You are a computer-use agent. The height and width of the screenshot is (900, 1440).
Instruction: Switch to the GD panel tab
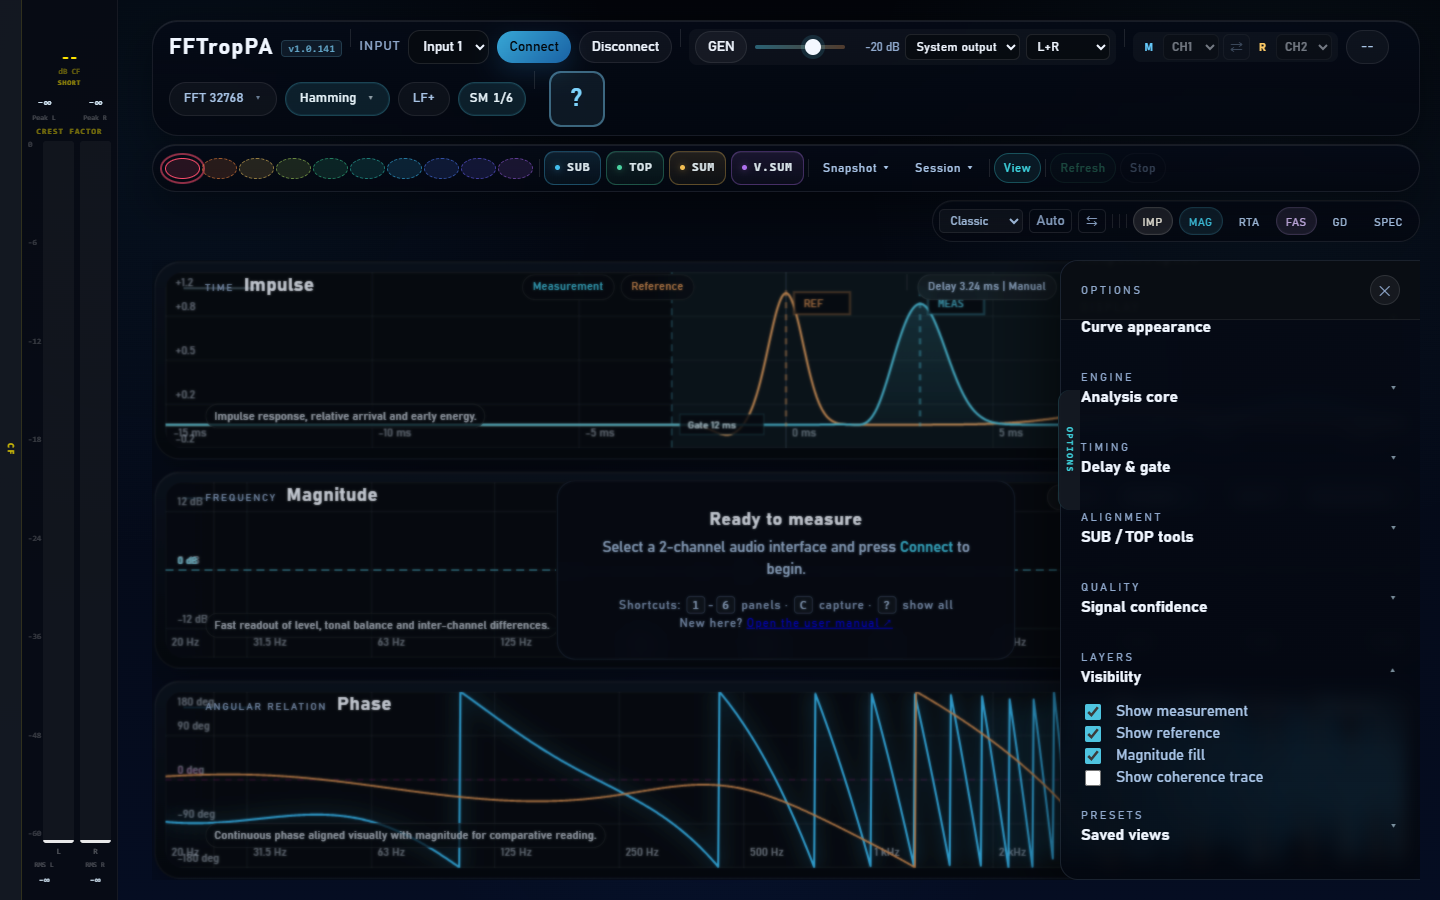tap(1340, 222)
